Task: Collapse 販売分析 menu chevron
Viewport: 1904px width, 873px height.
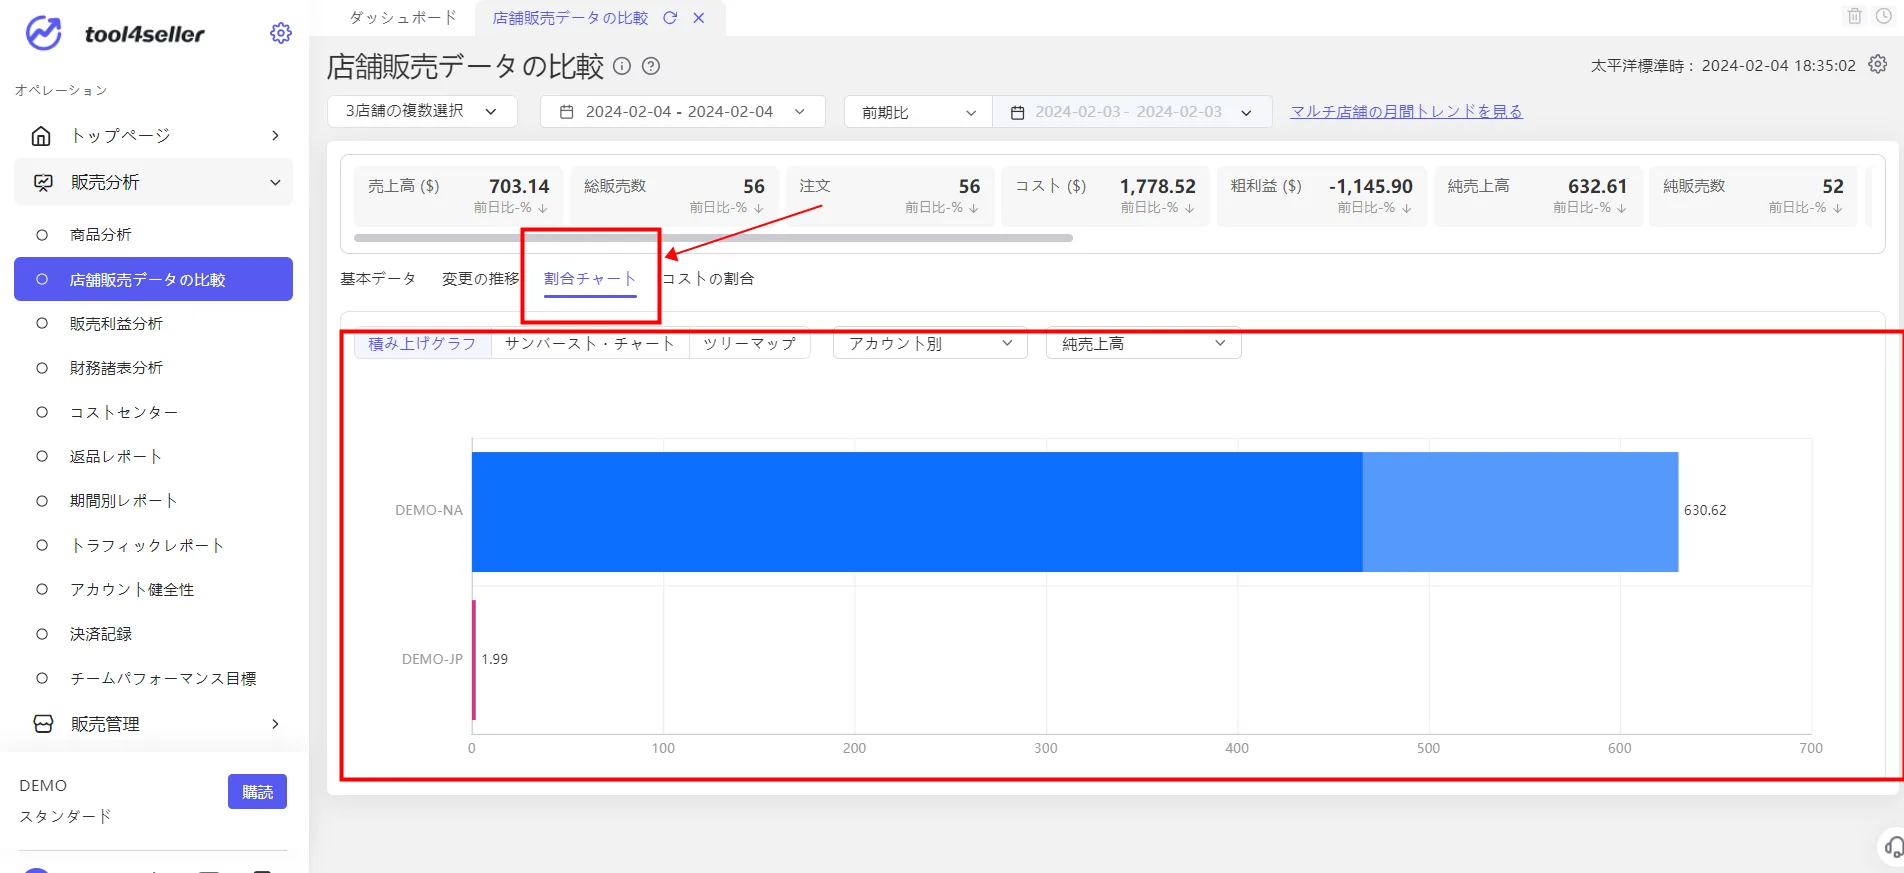Action: [275, 183]
